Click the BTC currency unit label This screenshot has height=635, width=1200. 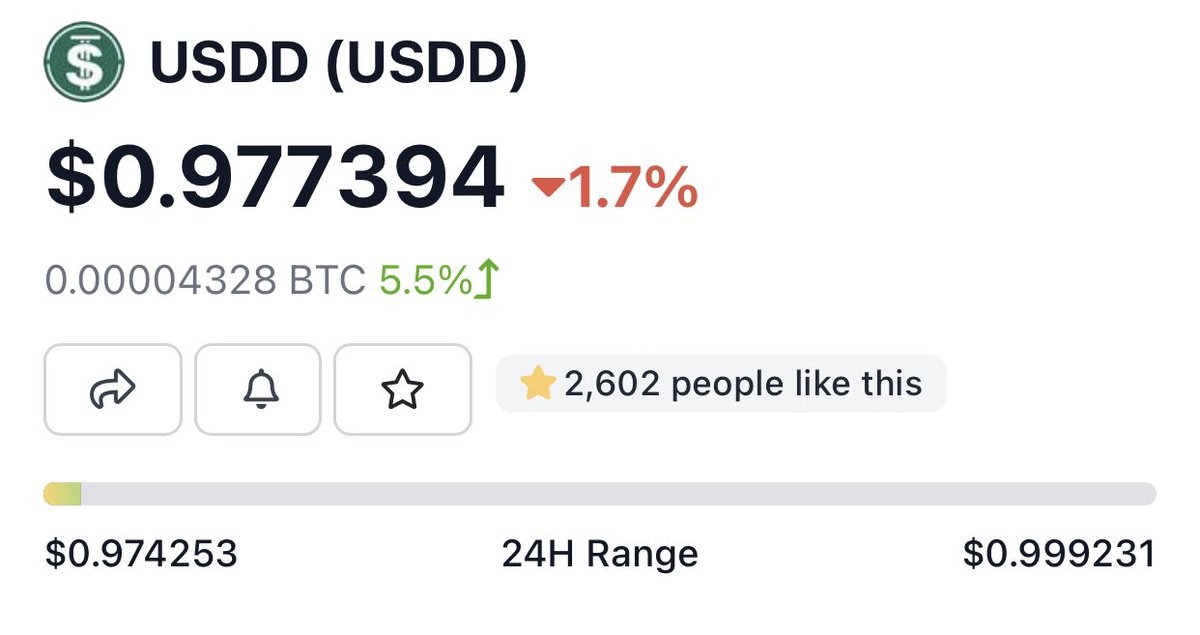pos(327,282)
